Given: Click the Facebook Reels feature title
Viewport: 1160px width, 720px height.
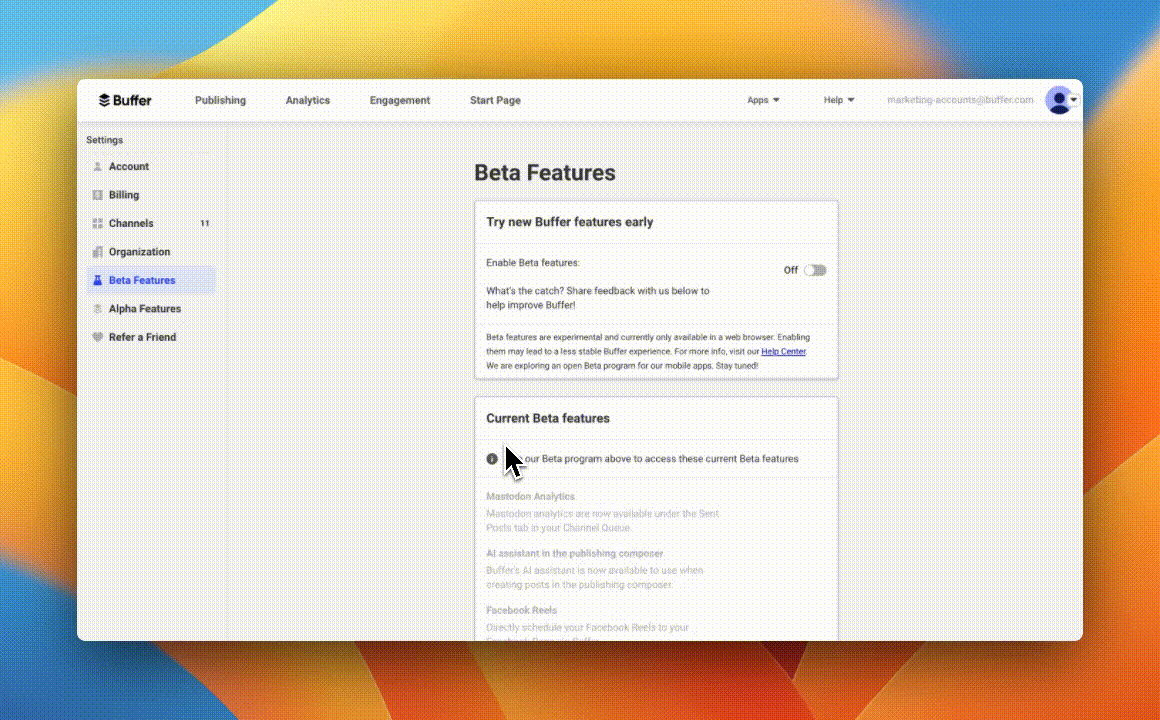Looking at the screenshot, I should 522,610.
